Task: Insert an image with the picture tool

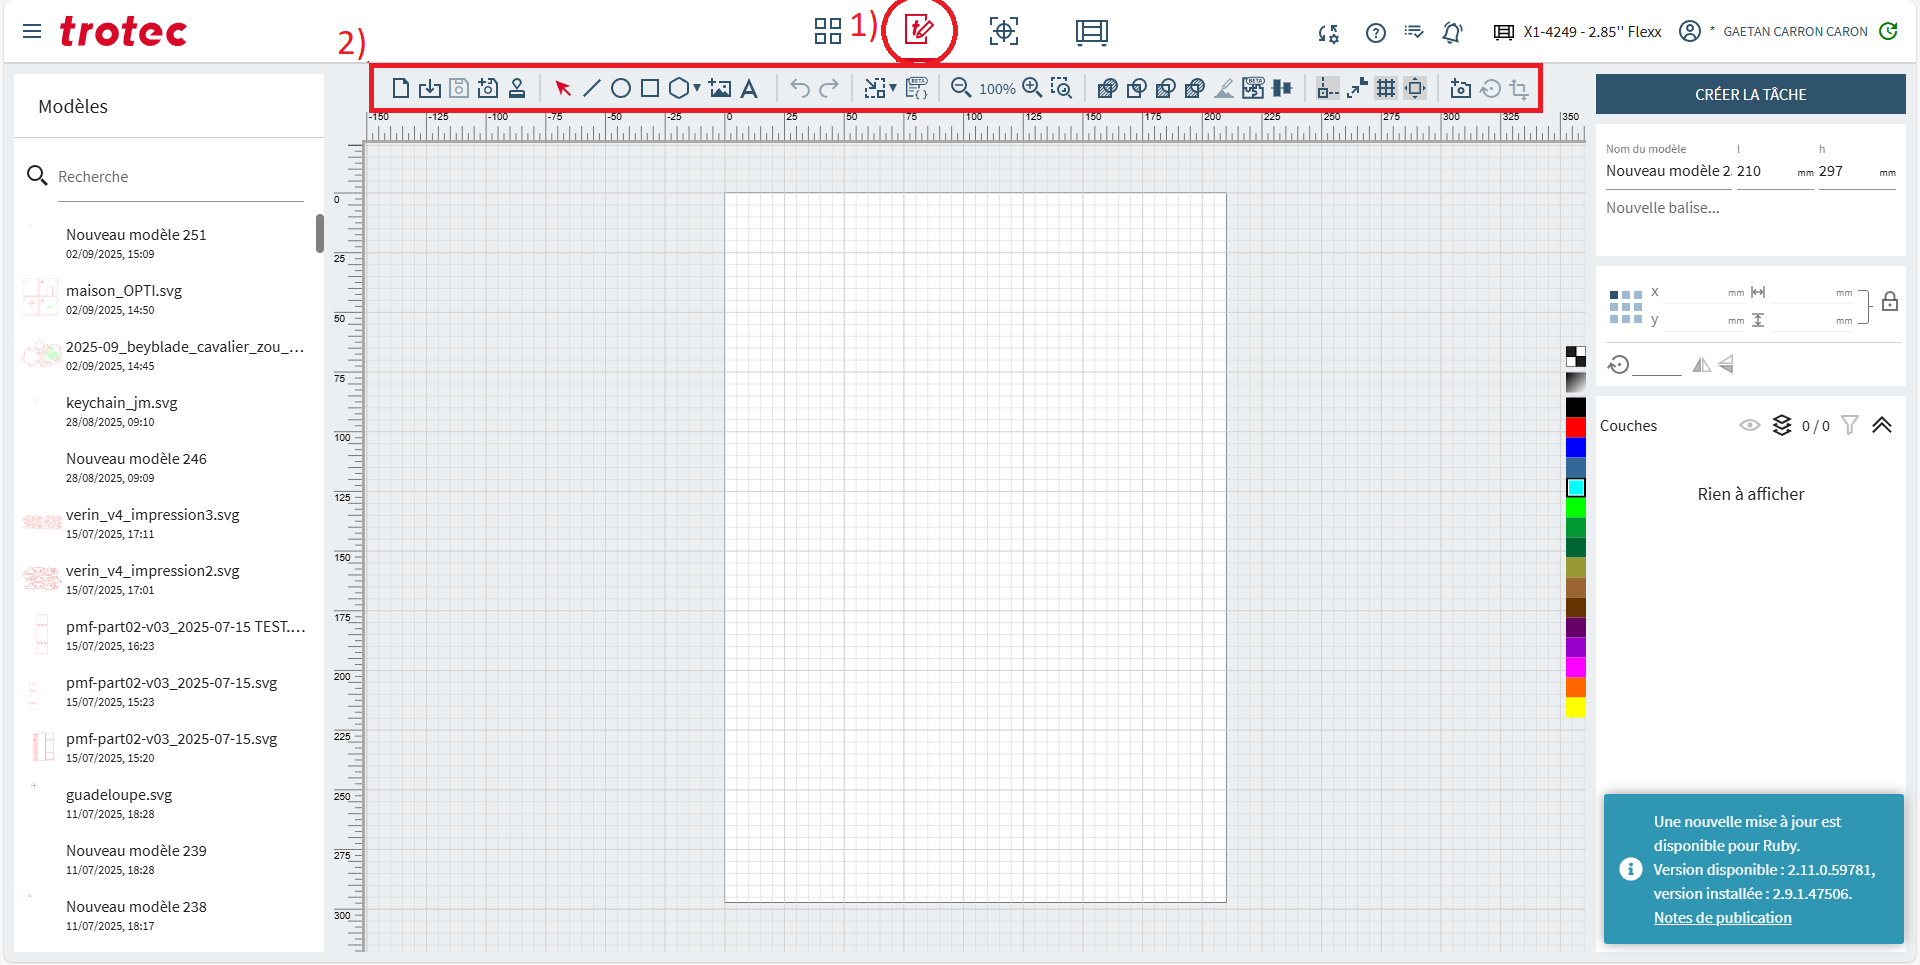Action: pos(720,88)
